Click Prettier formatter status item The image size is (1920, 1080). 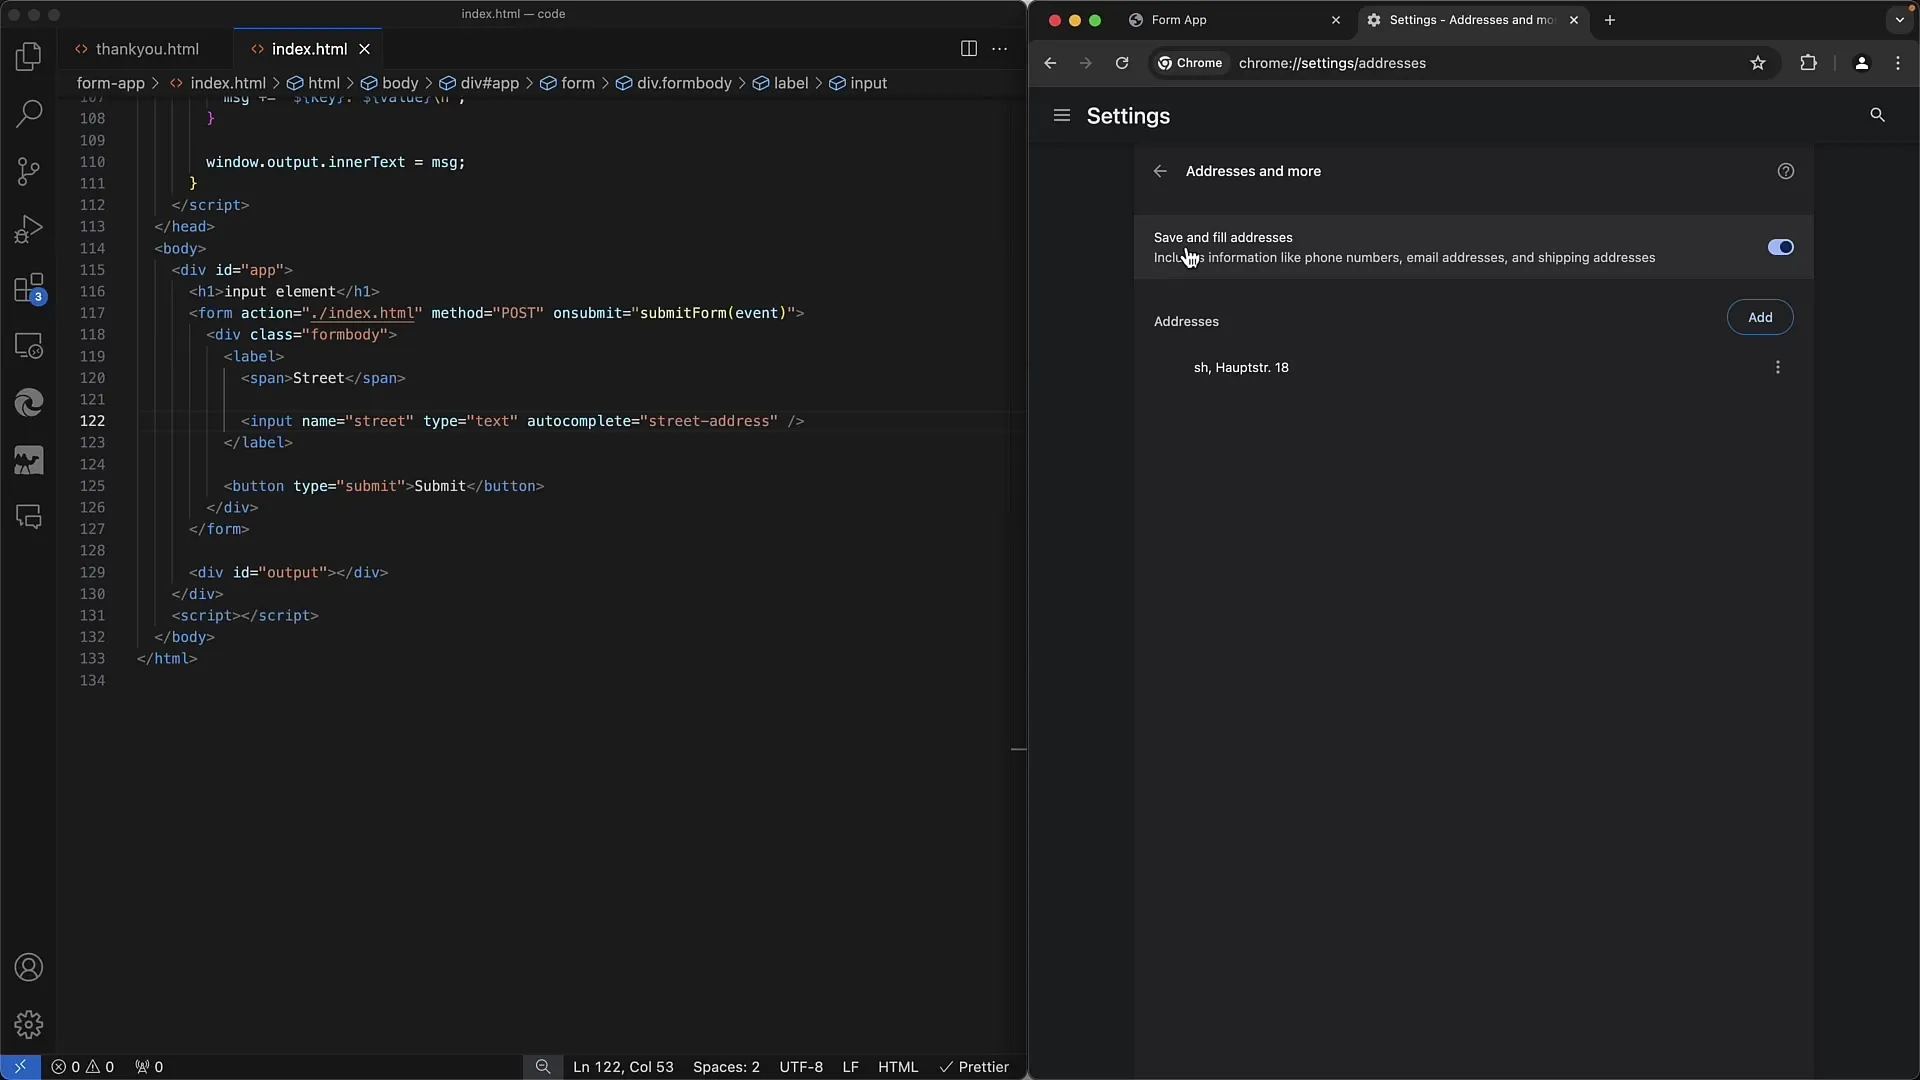click(974, 1067)
